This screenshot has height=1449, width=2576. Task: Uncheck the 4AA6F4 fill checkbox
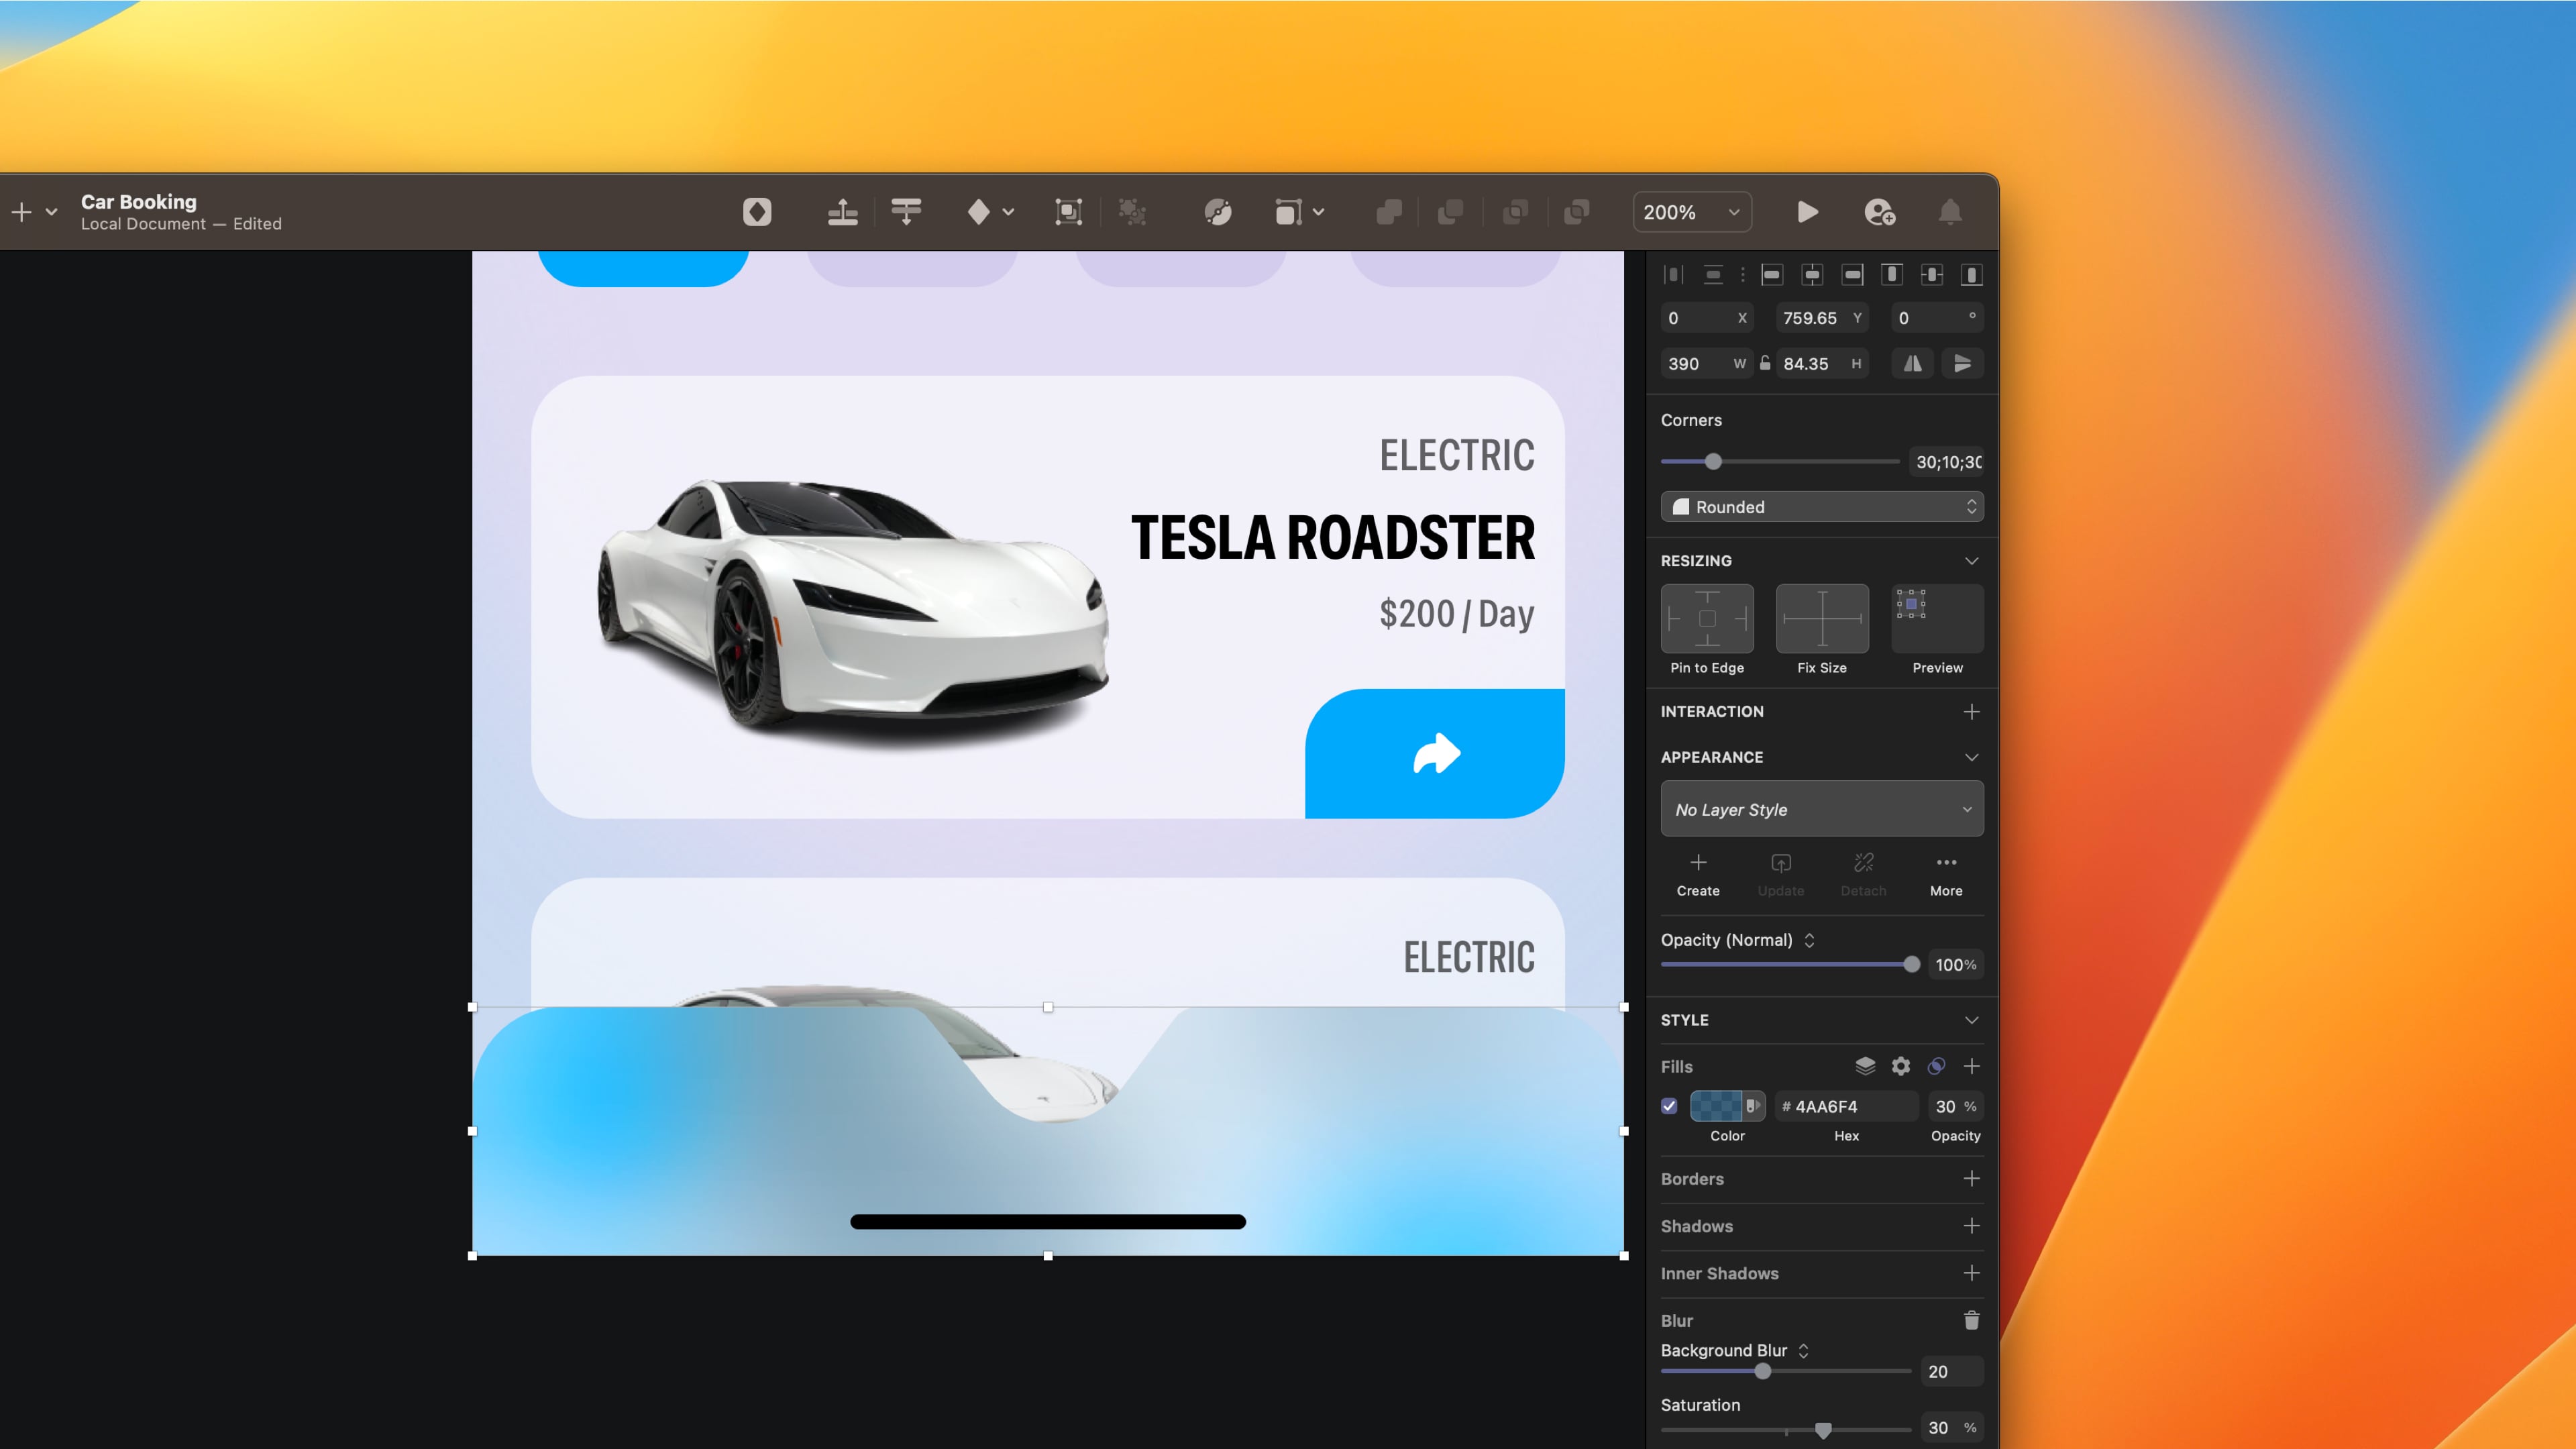[1669, 1106]
